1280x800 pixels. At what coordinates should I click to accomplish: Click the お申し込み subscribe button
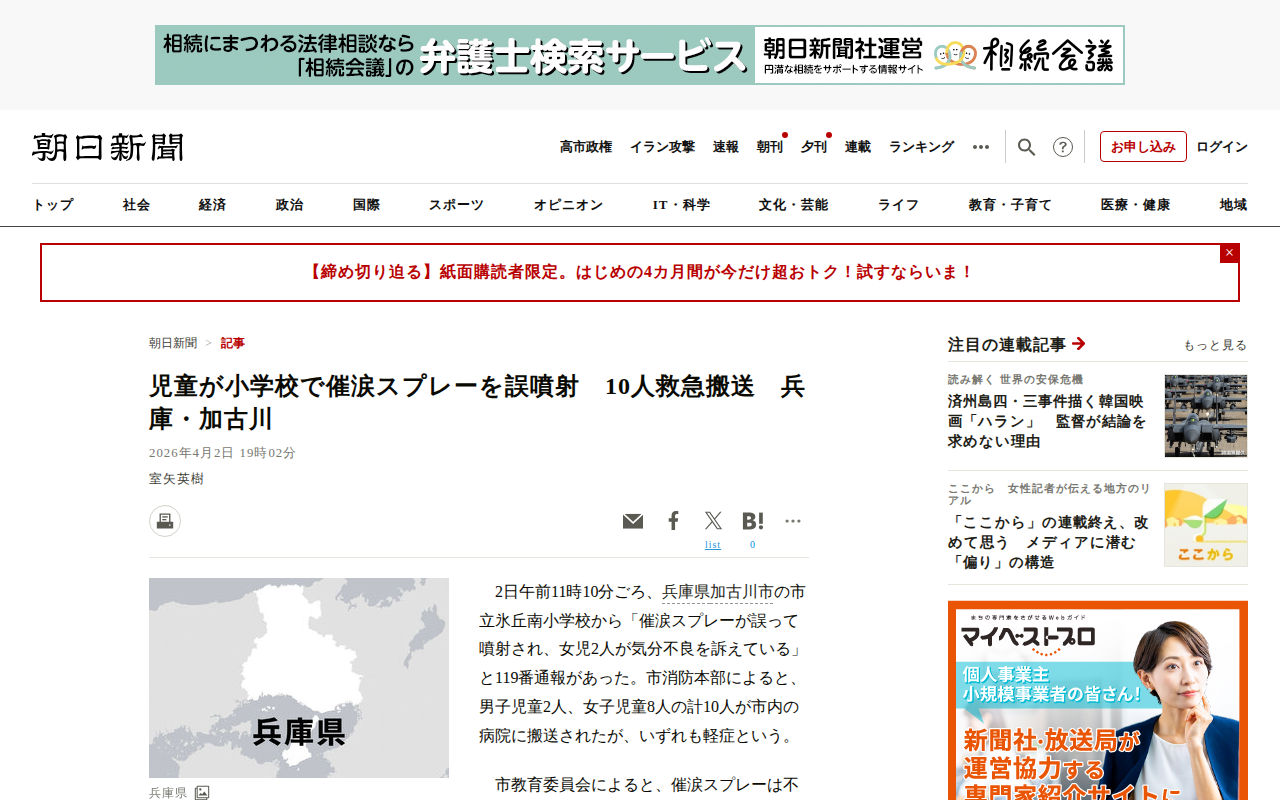coord(1143,146)
